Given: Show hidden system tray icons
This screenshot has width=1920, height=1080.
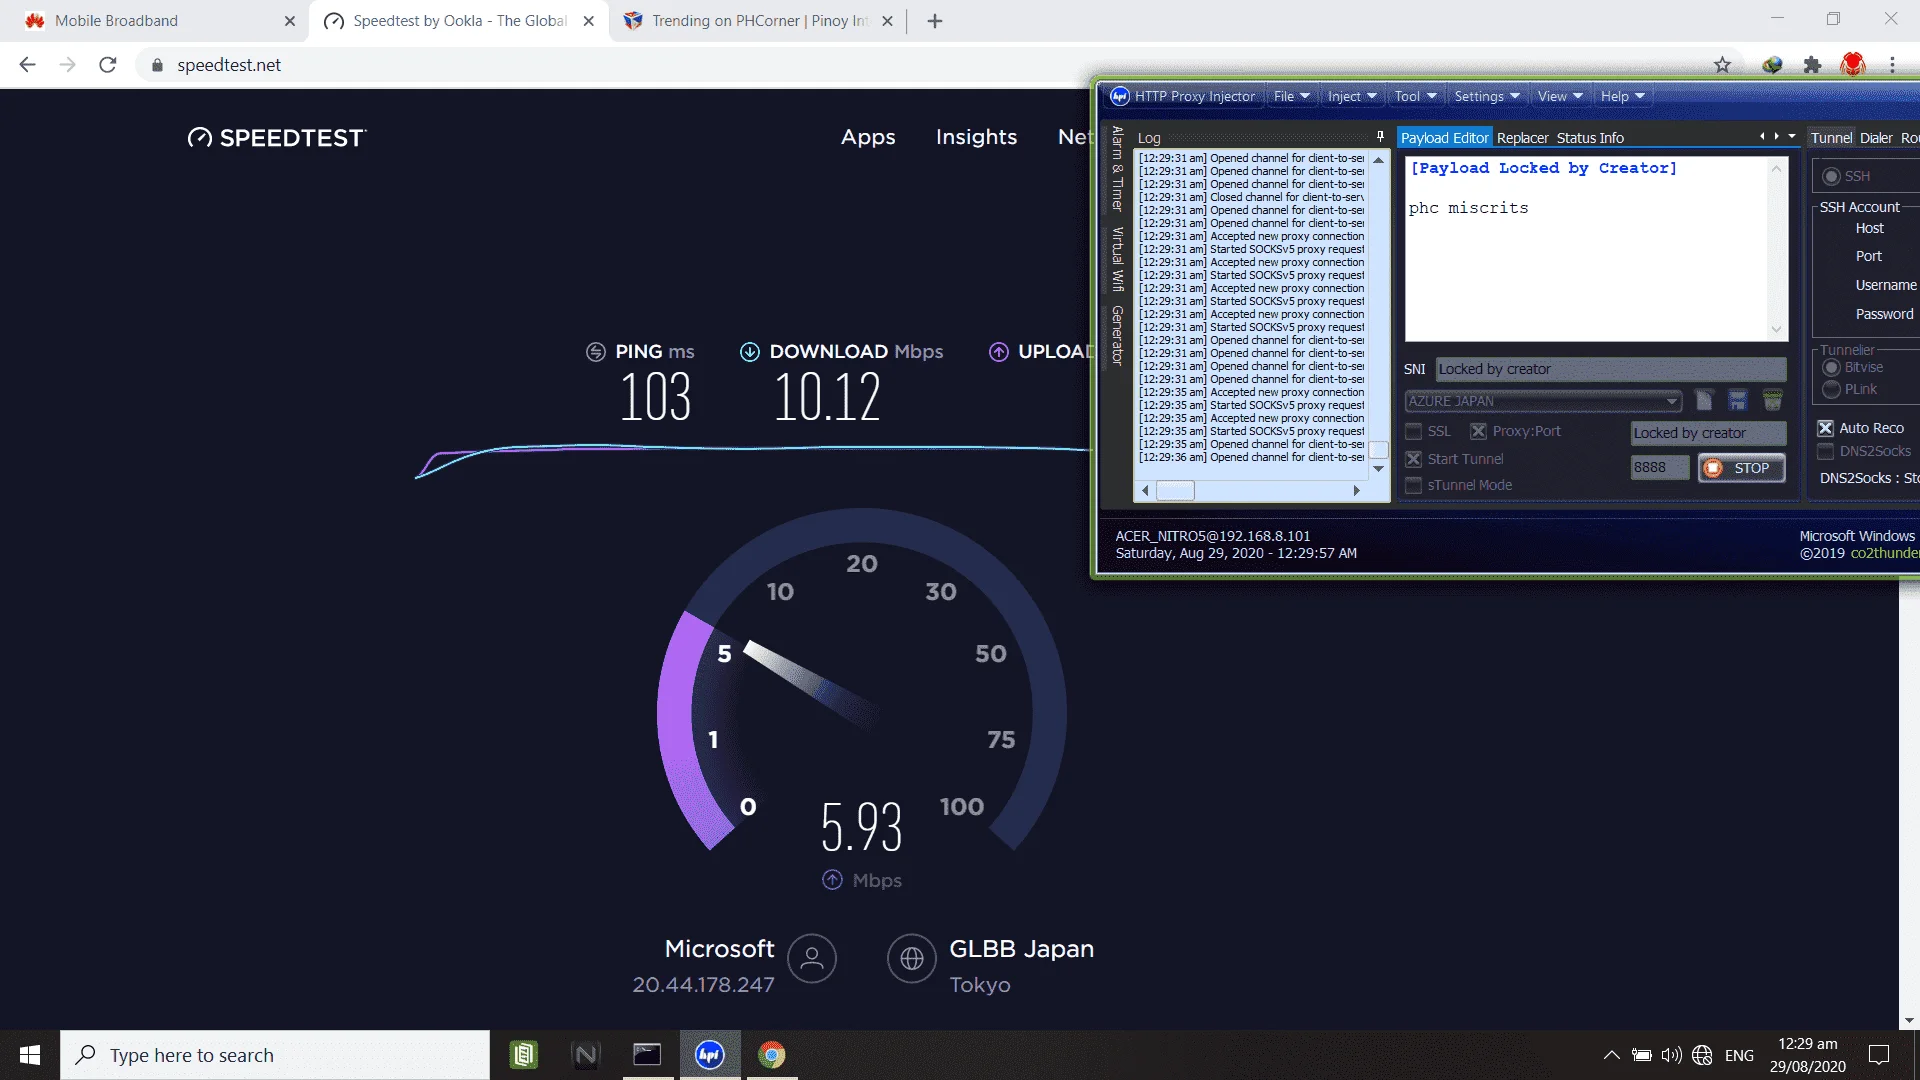Looking at the screenshot, I should coord(1611,1055).
